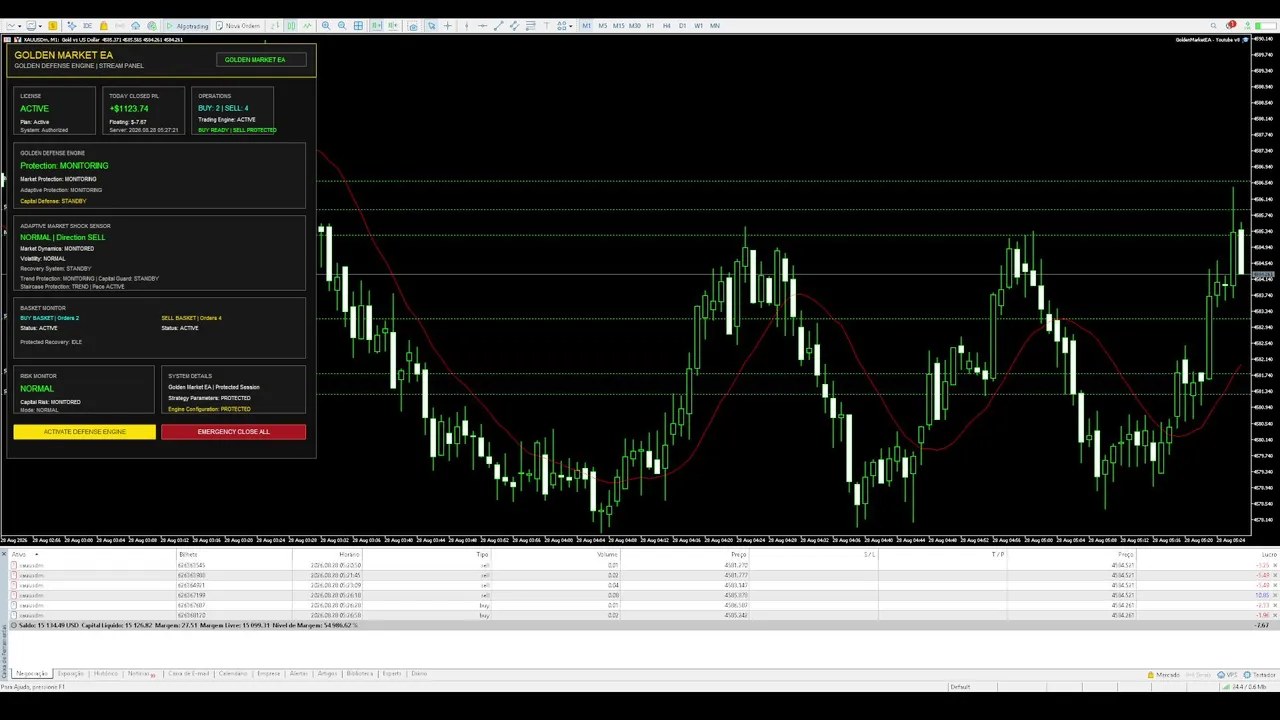The image size is (1280, 720).
Task: Open the Caixa de E-mail tab
Action: pos(188,674)
